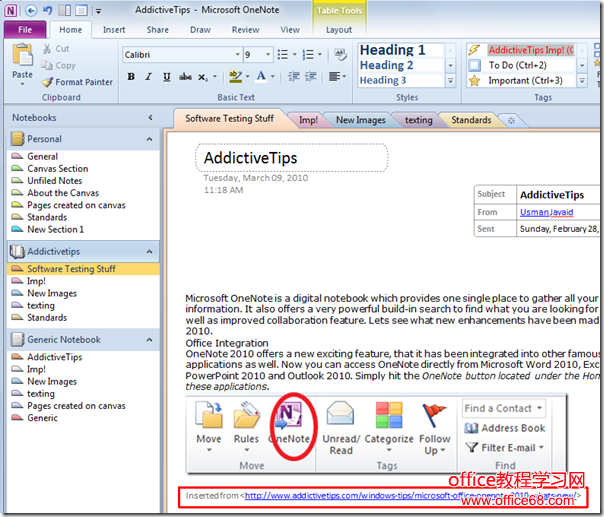Click the bullets list icon

point(283,55)
